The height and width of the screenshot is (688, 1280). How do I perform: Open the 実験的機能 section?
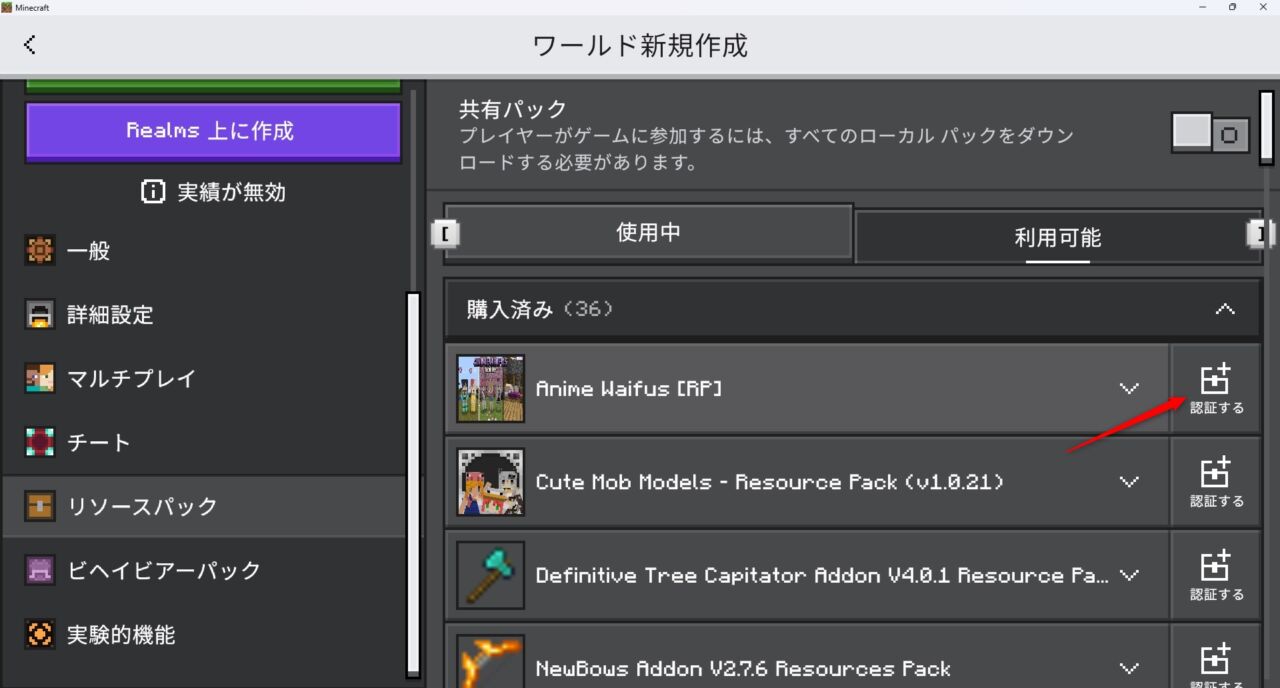(x=204, y=635)
